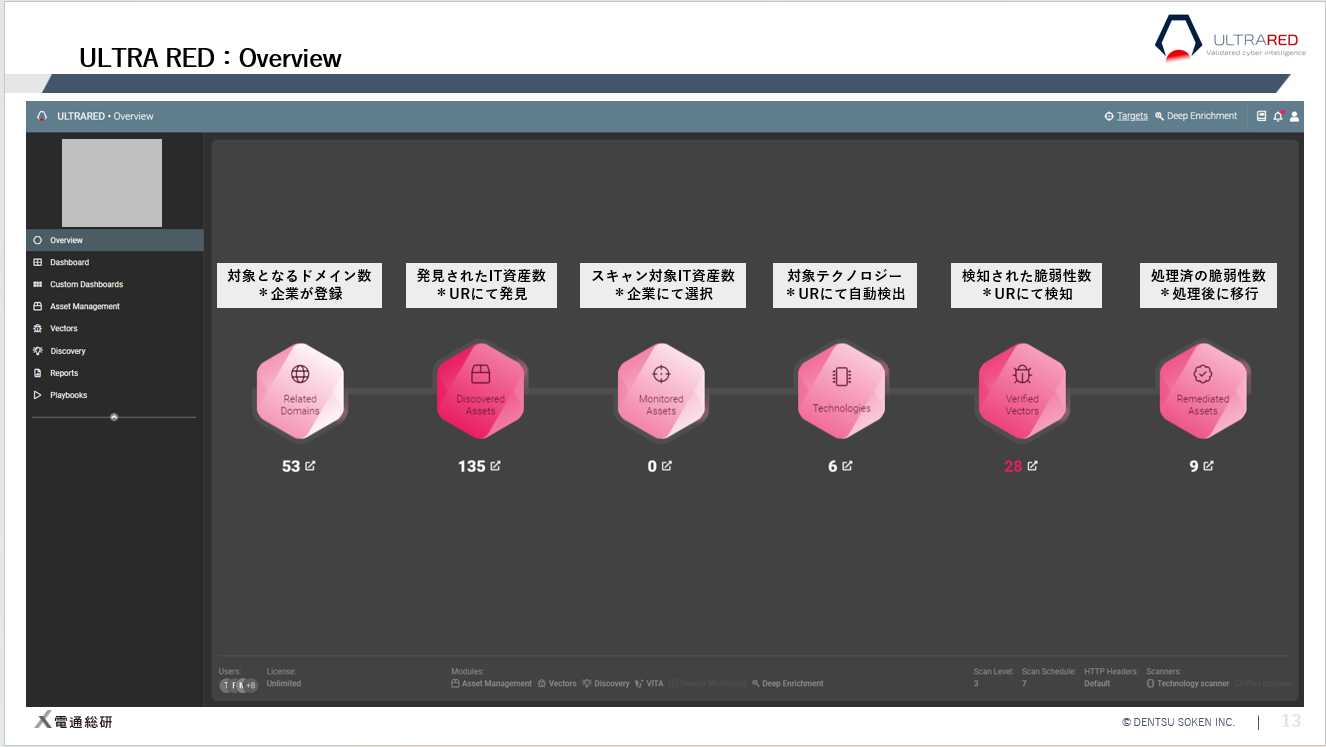The width and height of the screenshot is (1326, 747).
Task: Click the Discovery module in footer
Action: tap(606, 684)
